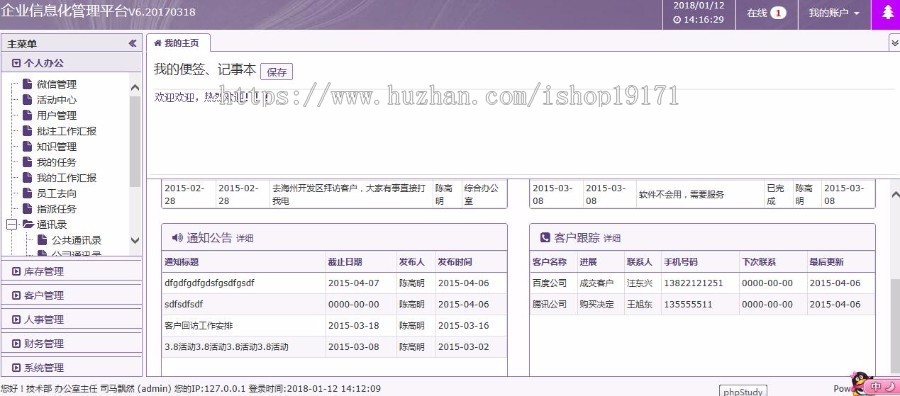The height and width of the screenshot is (396, 900).
Task: Click date 2018/01/12 in header
Action: 699,6
